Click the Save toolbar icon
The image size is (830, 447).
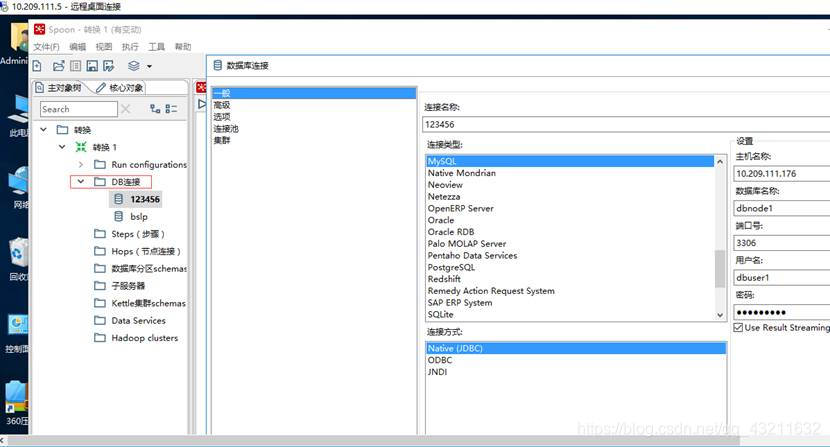[92, 66]
